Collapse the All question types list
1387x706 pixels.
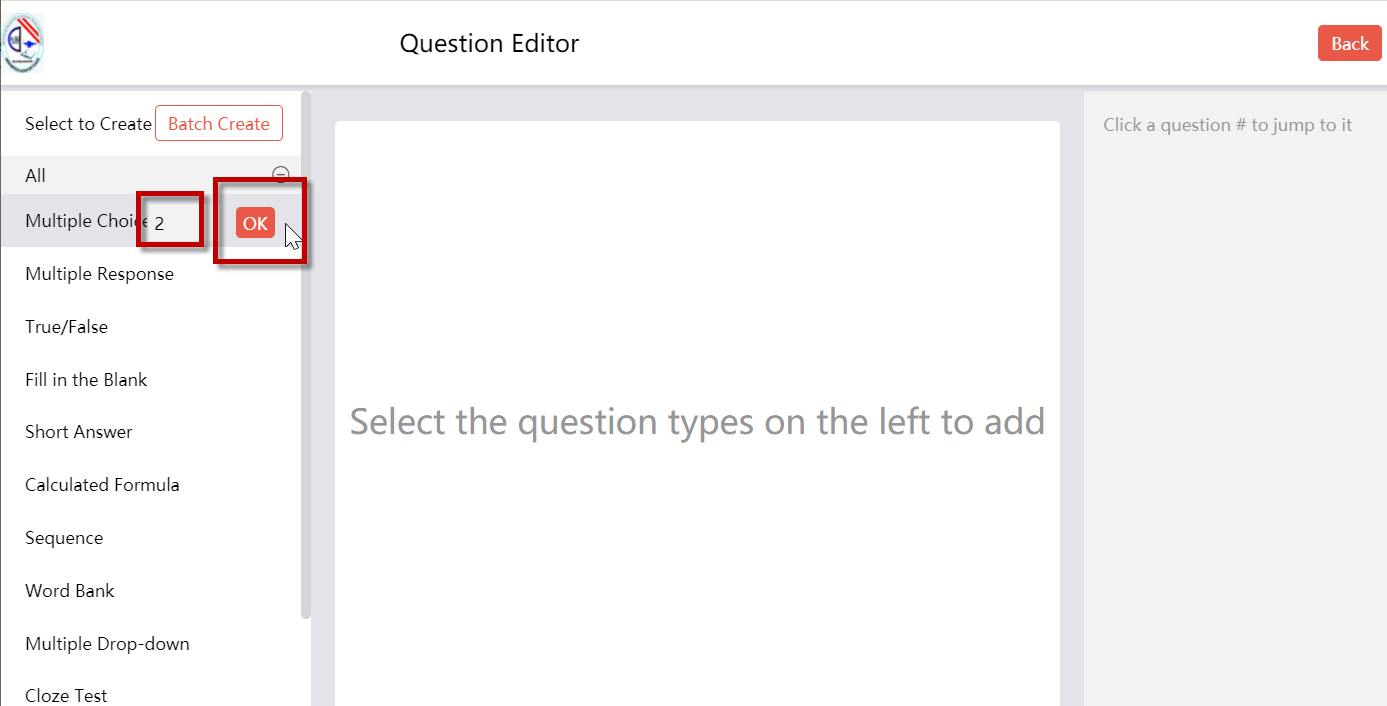(281, 174)
